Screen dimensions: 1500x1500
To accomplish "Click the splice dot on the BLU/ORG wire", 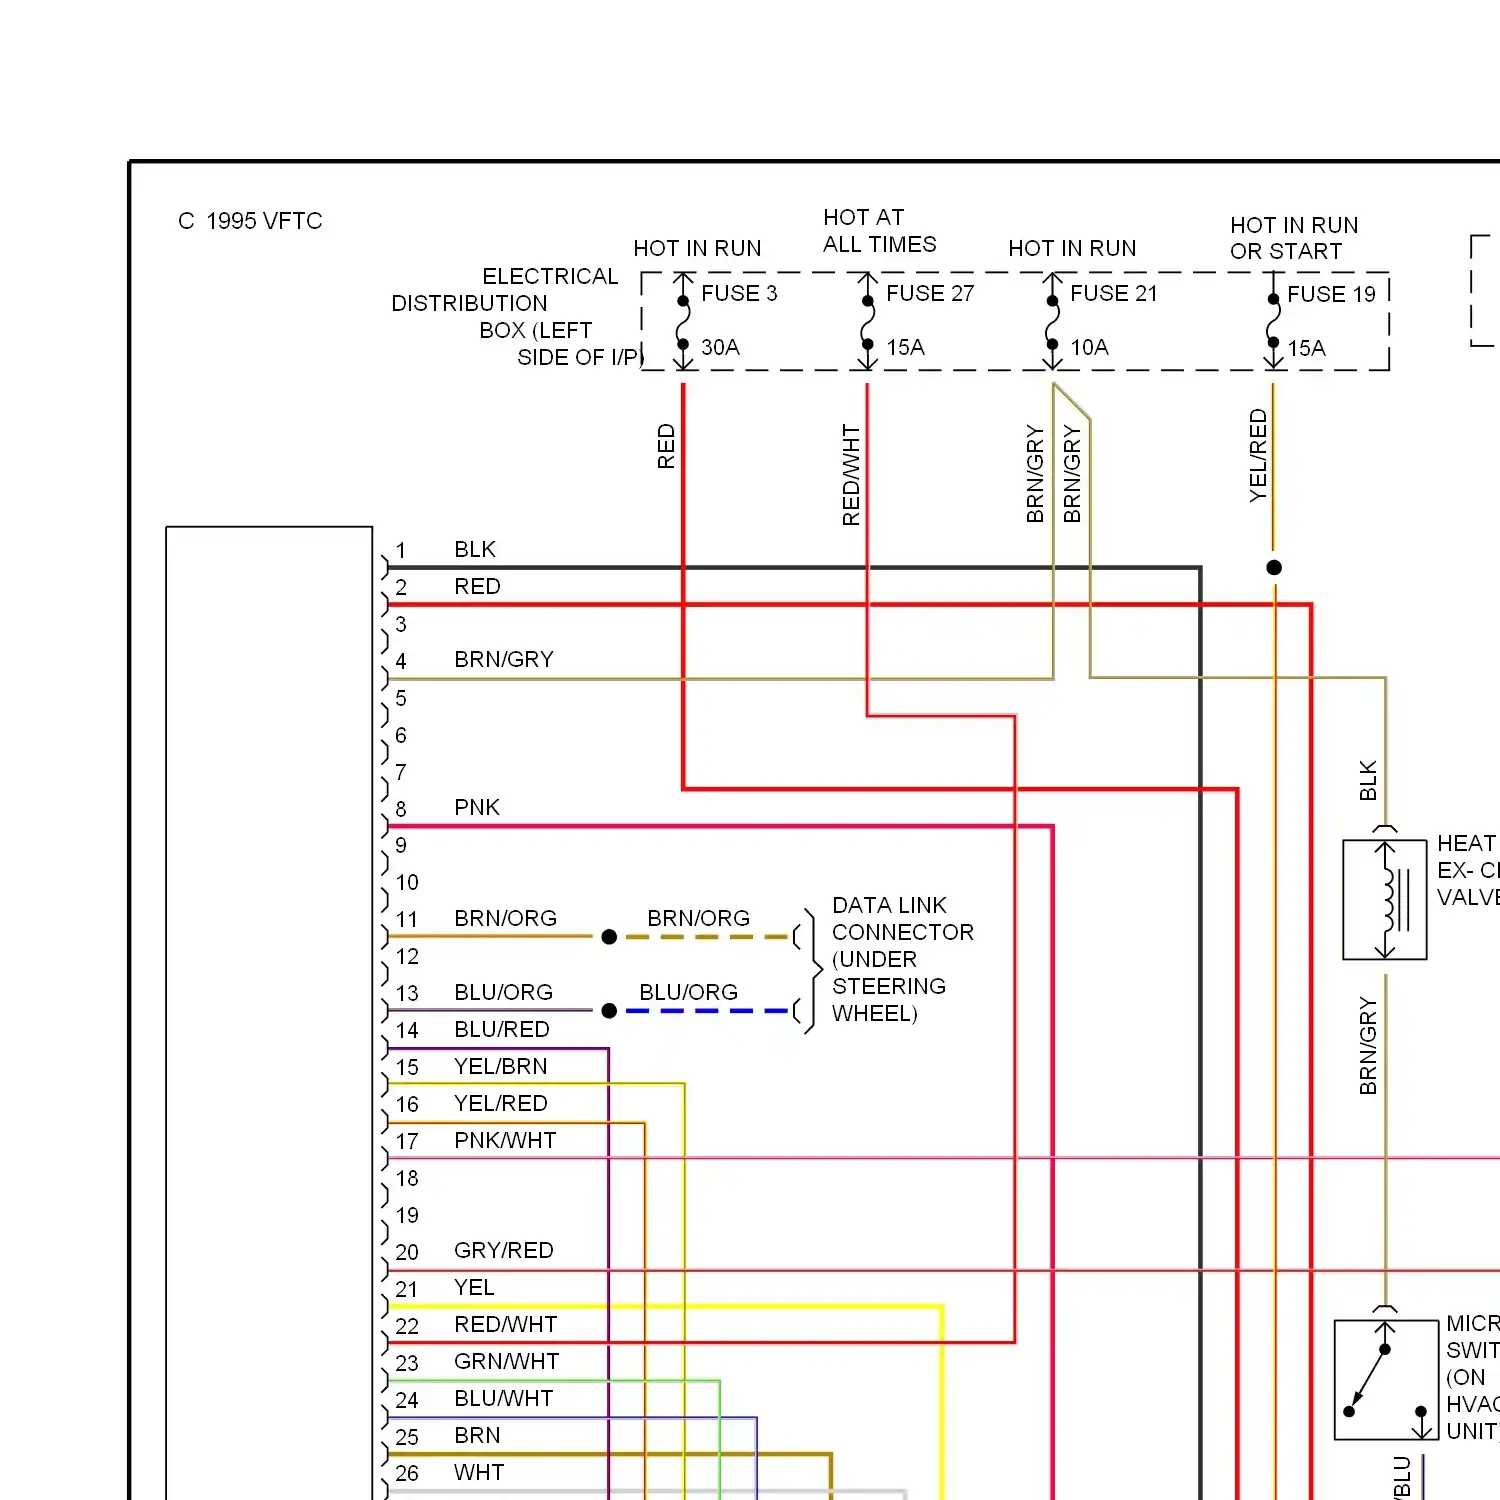I will click(609, 1011).
